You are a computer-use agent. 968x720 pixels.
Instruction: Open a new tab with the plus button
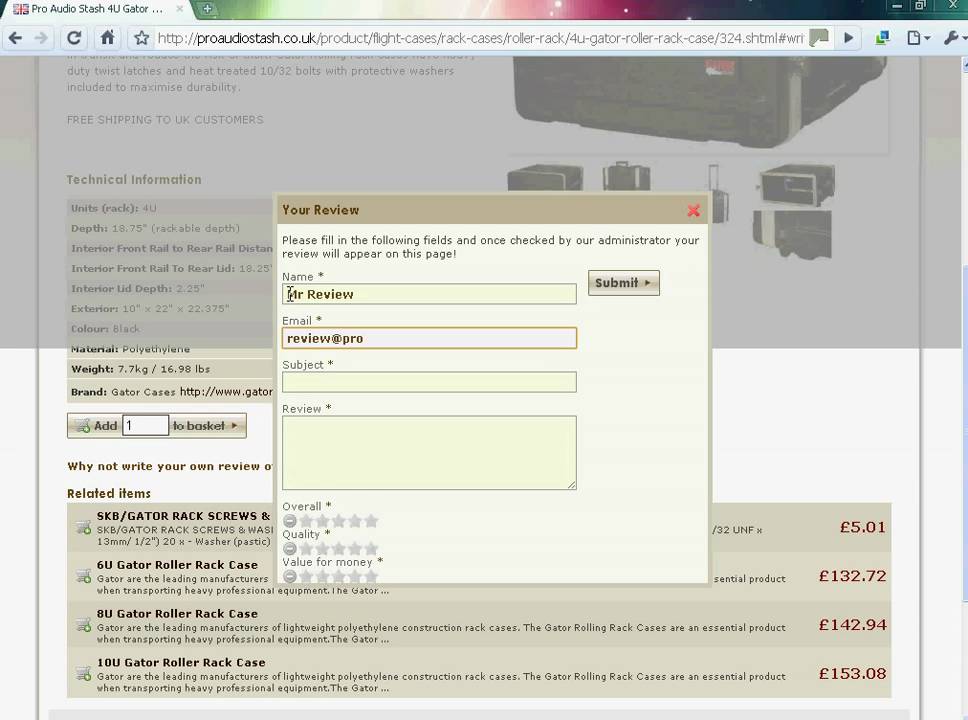tap(207, 9)
